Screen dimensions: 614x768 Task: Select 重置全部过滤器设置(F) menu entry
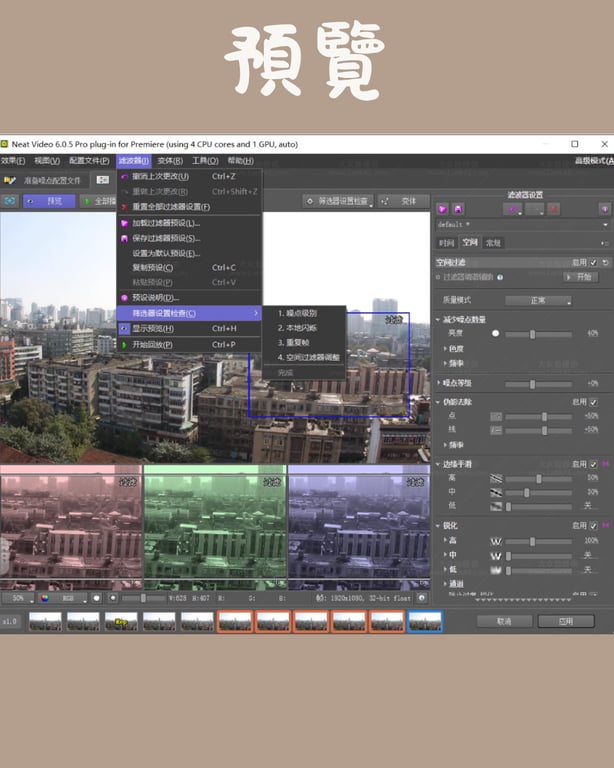point(189,207)
